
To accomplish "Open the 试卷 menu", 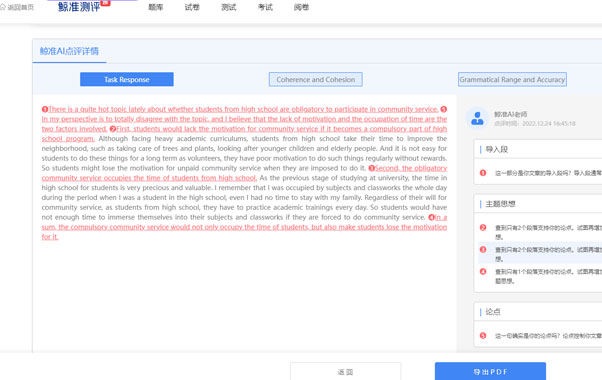I will click(x=192, y=7).
